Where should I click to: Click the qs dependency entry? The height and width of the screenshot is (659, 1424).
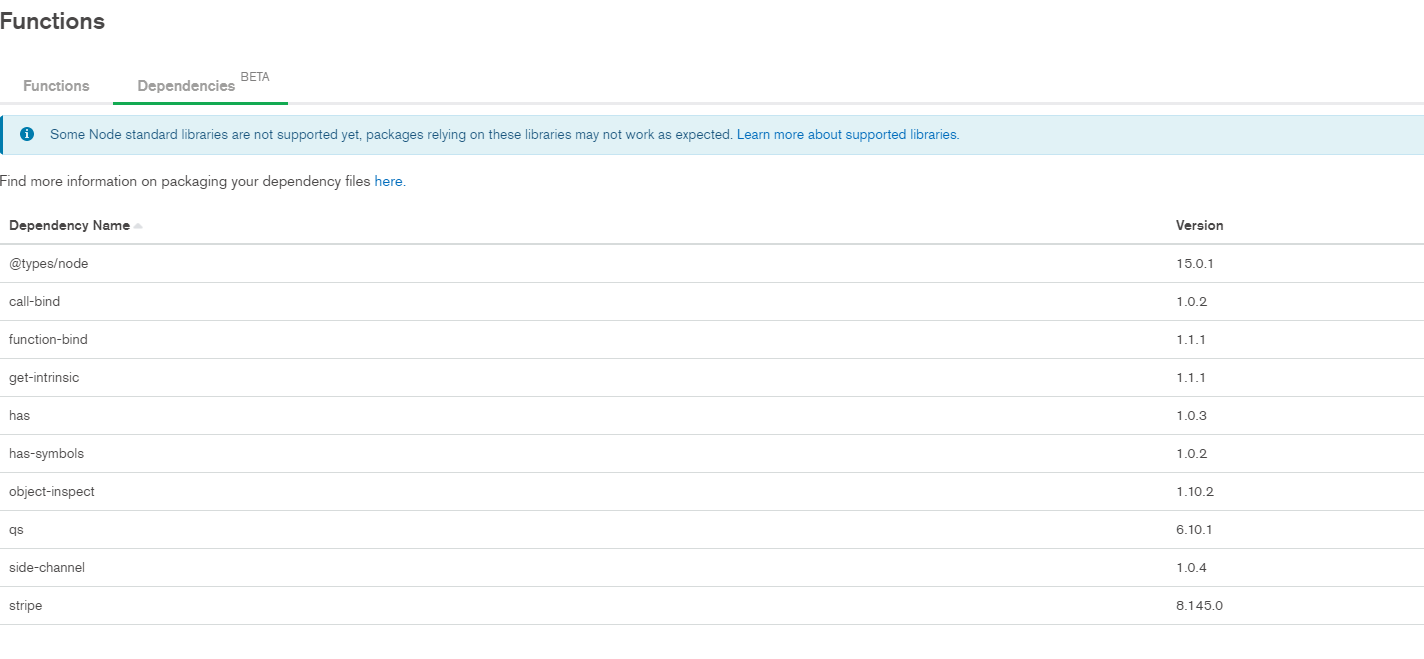(x=16, y=529)
